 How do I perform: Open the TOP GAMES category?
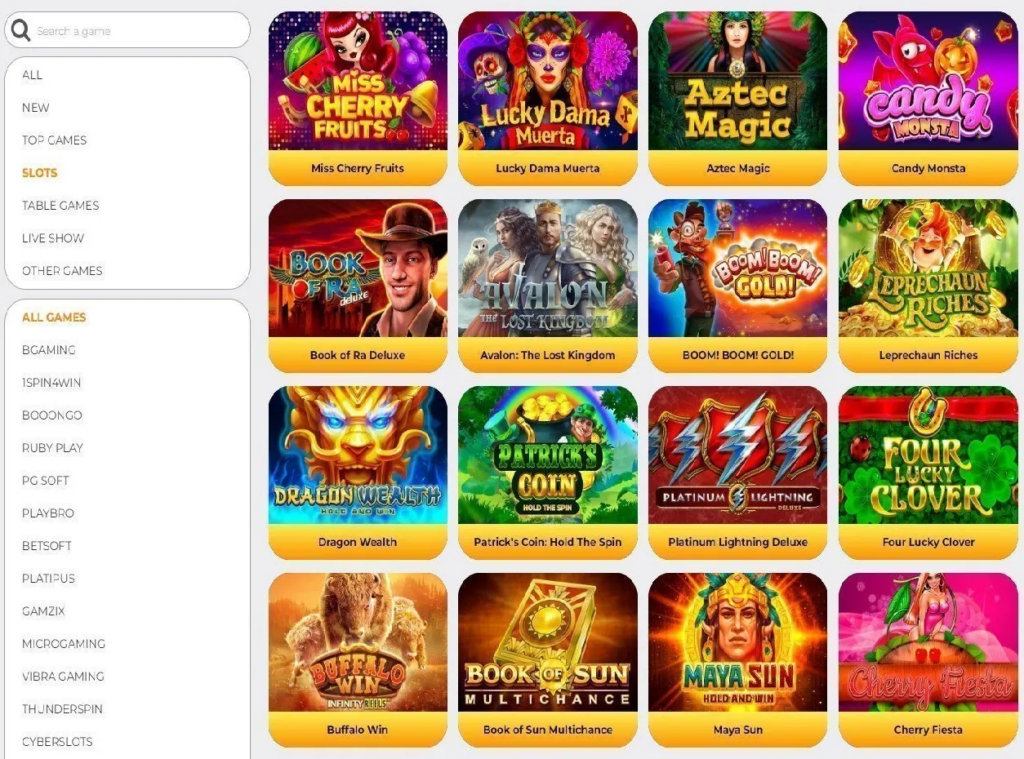tap(54, 140)
